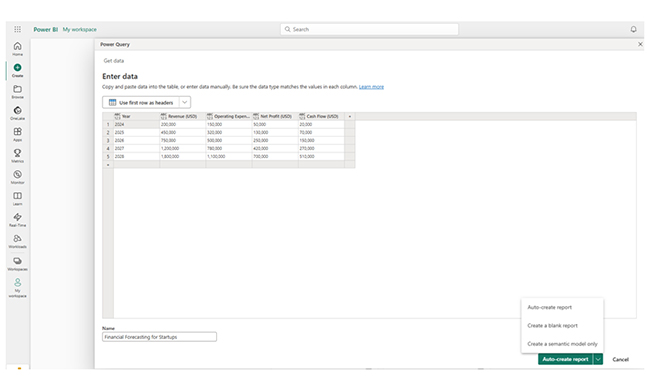Click the Search box at the top
The width and height of the screenshot is (650, 389).
click(369, 29)
